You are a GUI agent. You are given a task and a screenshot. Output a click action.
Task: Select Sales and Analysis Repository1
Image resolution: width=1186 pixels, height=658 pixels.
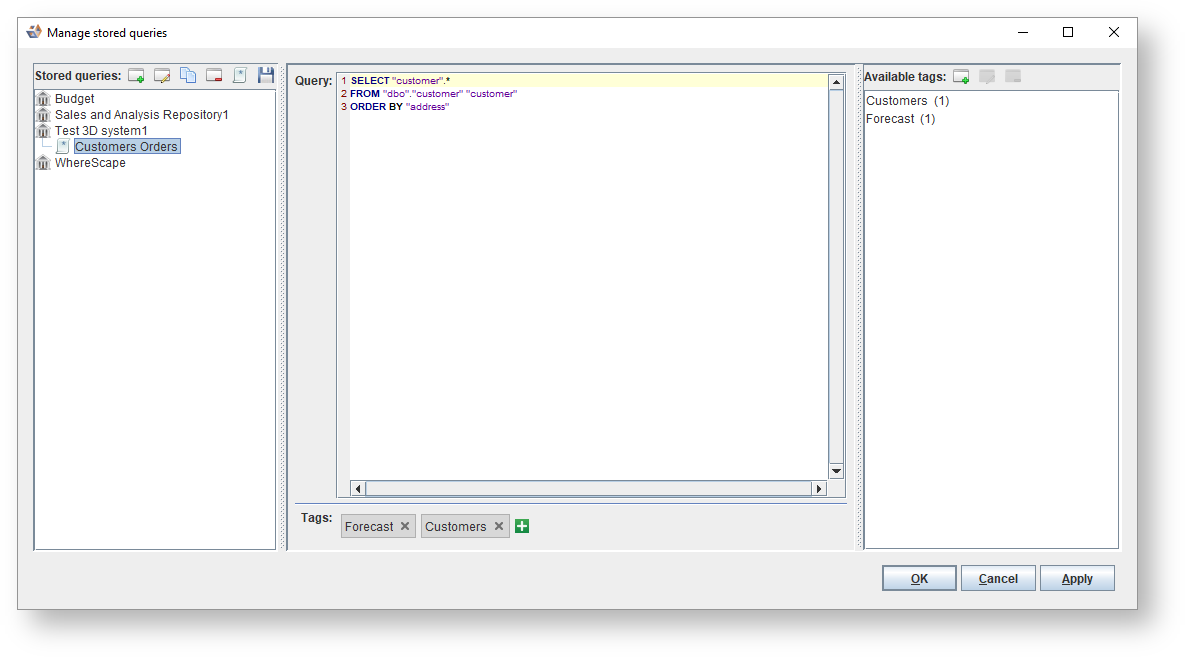pyautogui.click(x=141, y=115)
